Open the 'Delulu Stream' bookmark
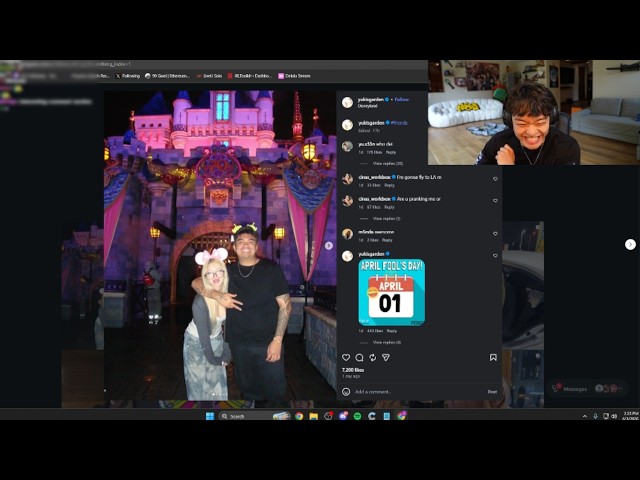The height and width of the screenshot is (480, 640). pos(294,76)
